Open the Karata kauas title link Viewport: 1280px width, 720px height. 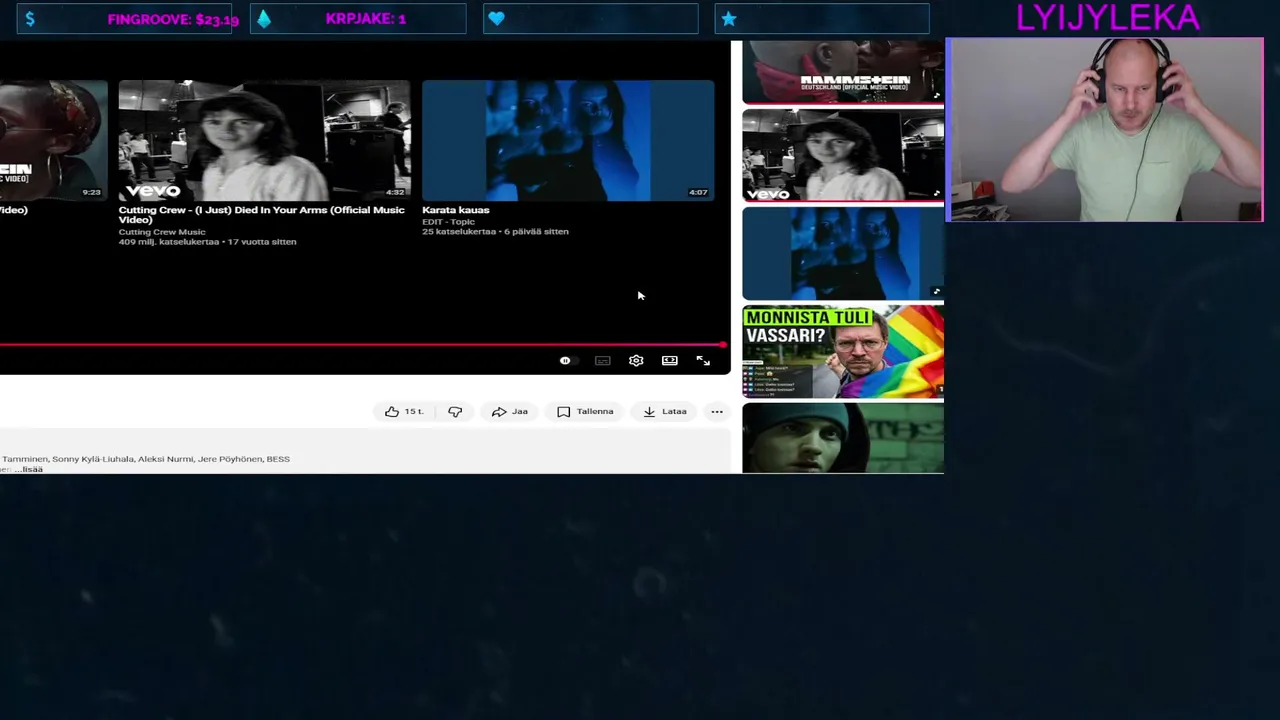(x=456, y=210)
